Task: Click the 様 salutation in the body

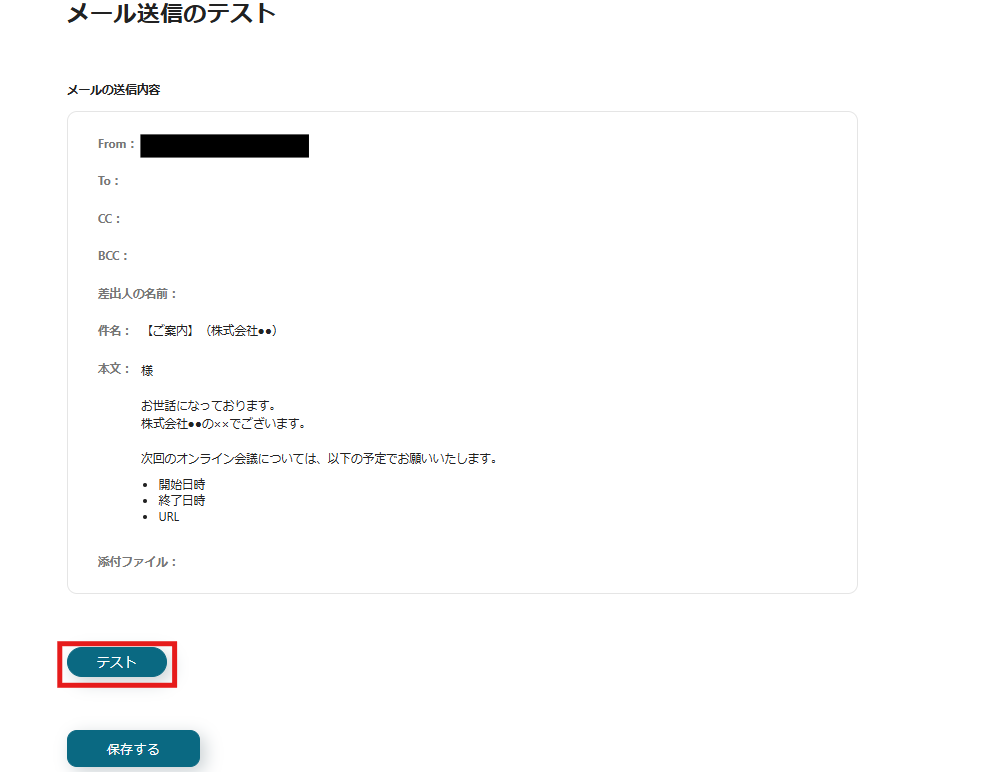Action: click(x=147, y=371)
